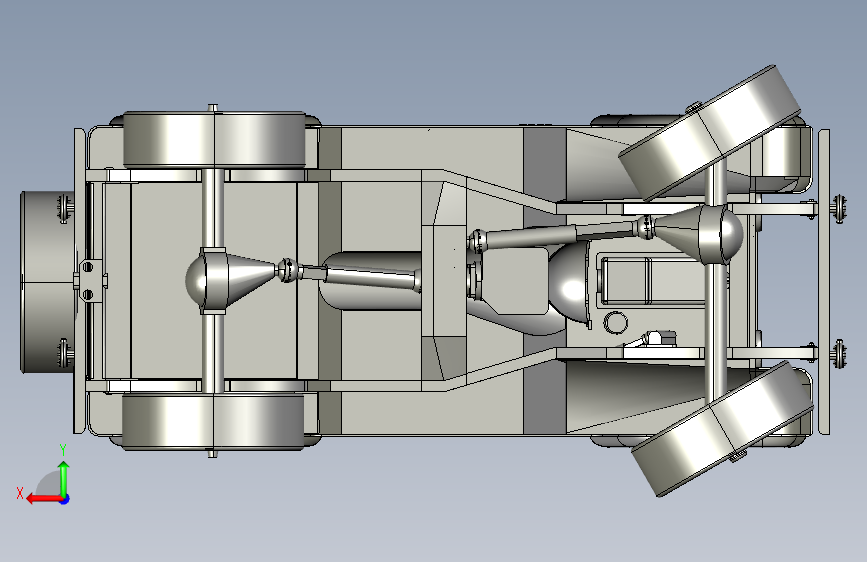
Task: Click the blue Z axis dot on triad
Action: (65, 499)
